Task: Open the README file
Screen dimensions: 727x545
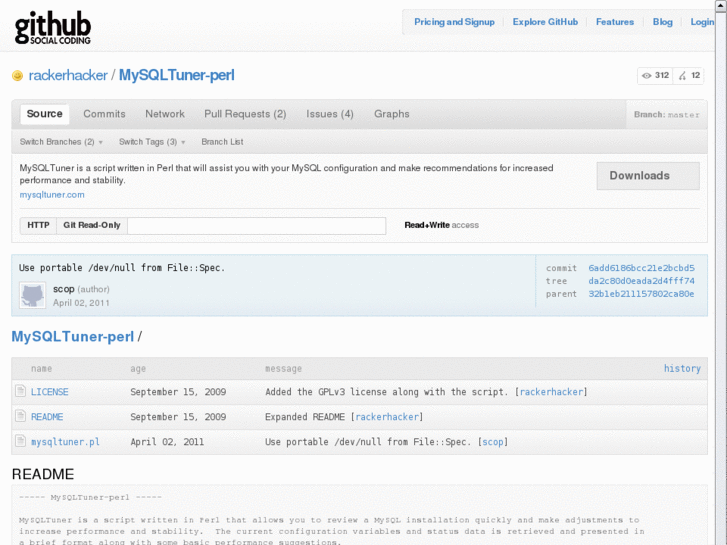Action: 47,417
